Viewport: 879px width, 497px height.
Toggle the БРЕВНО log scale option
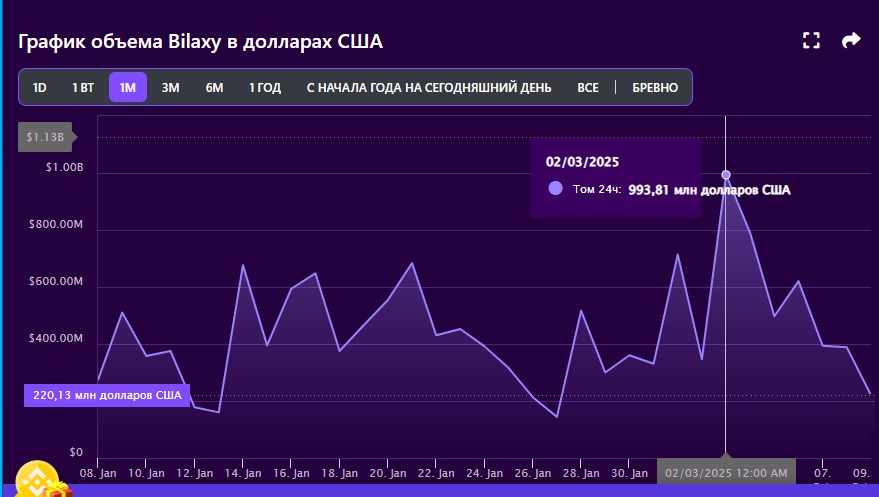pos(655,87)
